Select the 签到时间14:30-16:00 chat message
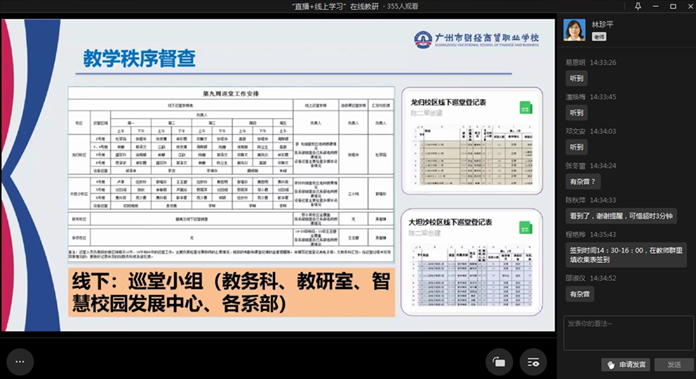The image size is (696, 379). coord(626,255)
